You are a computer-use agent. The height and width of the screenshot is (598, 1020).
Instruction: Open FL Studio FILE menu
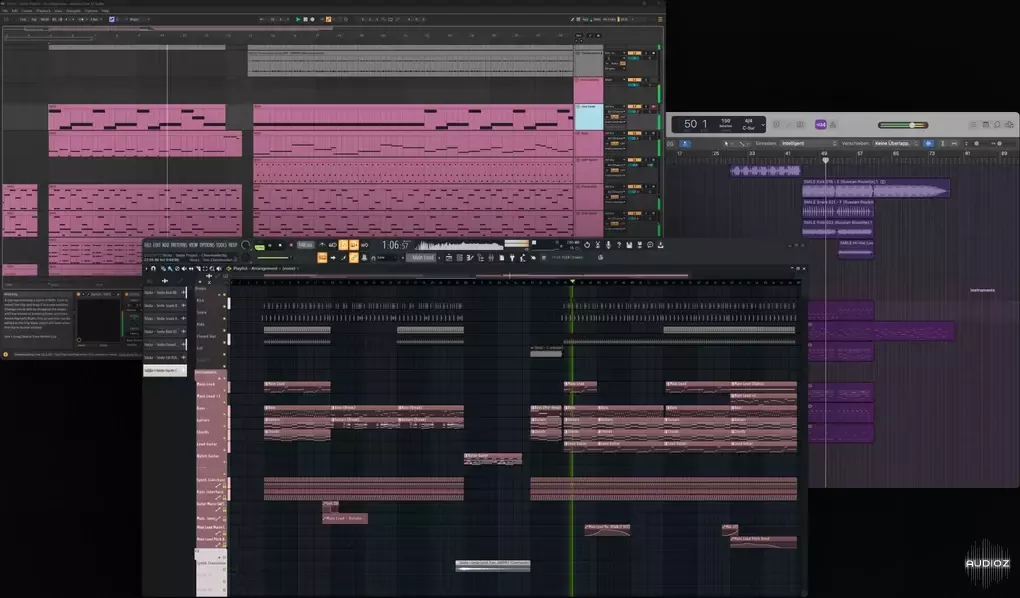click(x=148, y=245)
